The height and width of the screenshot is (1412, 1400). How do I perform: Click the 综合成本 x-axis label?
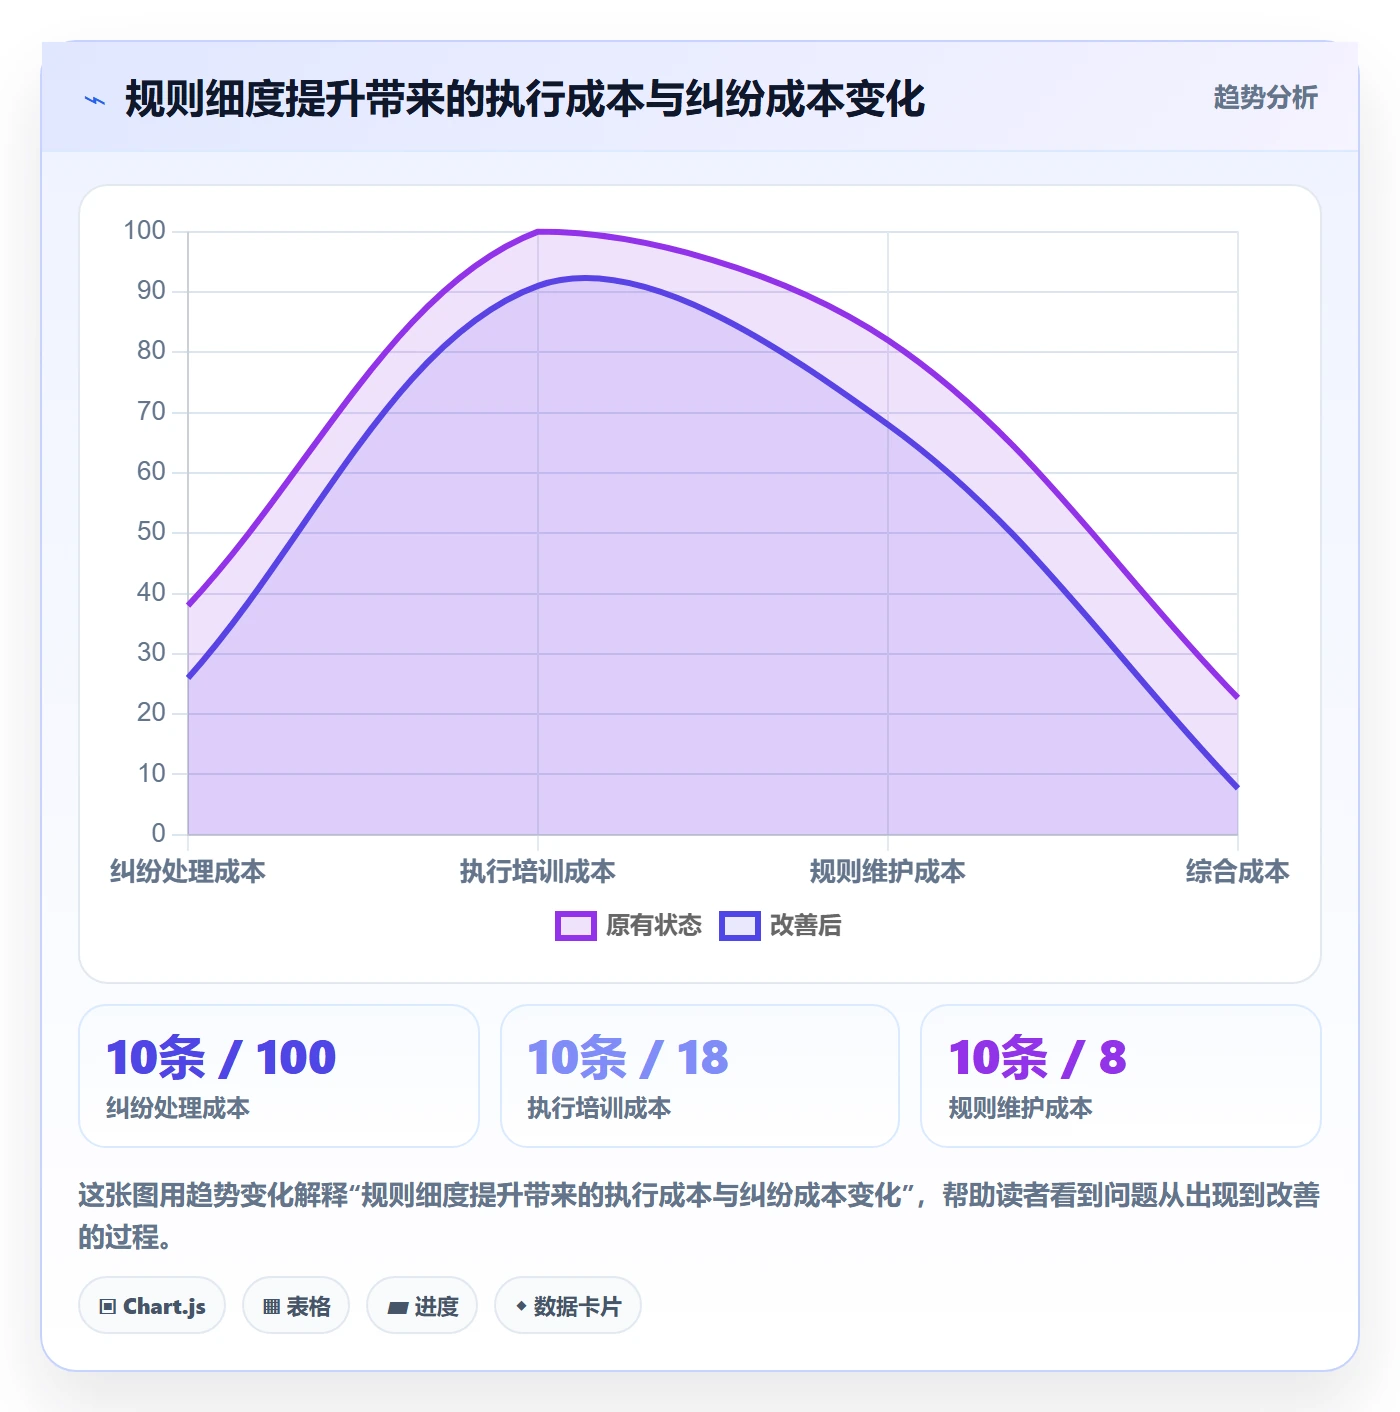click(x=1238, y=872)
